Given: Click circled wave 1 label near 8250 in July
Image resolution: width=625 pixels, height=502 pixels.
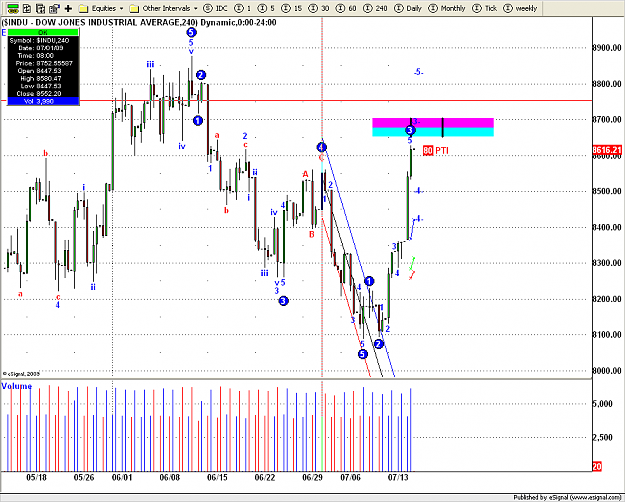Looking at the screenshot, I should pyautogui.click(x=369, y=281).
